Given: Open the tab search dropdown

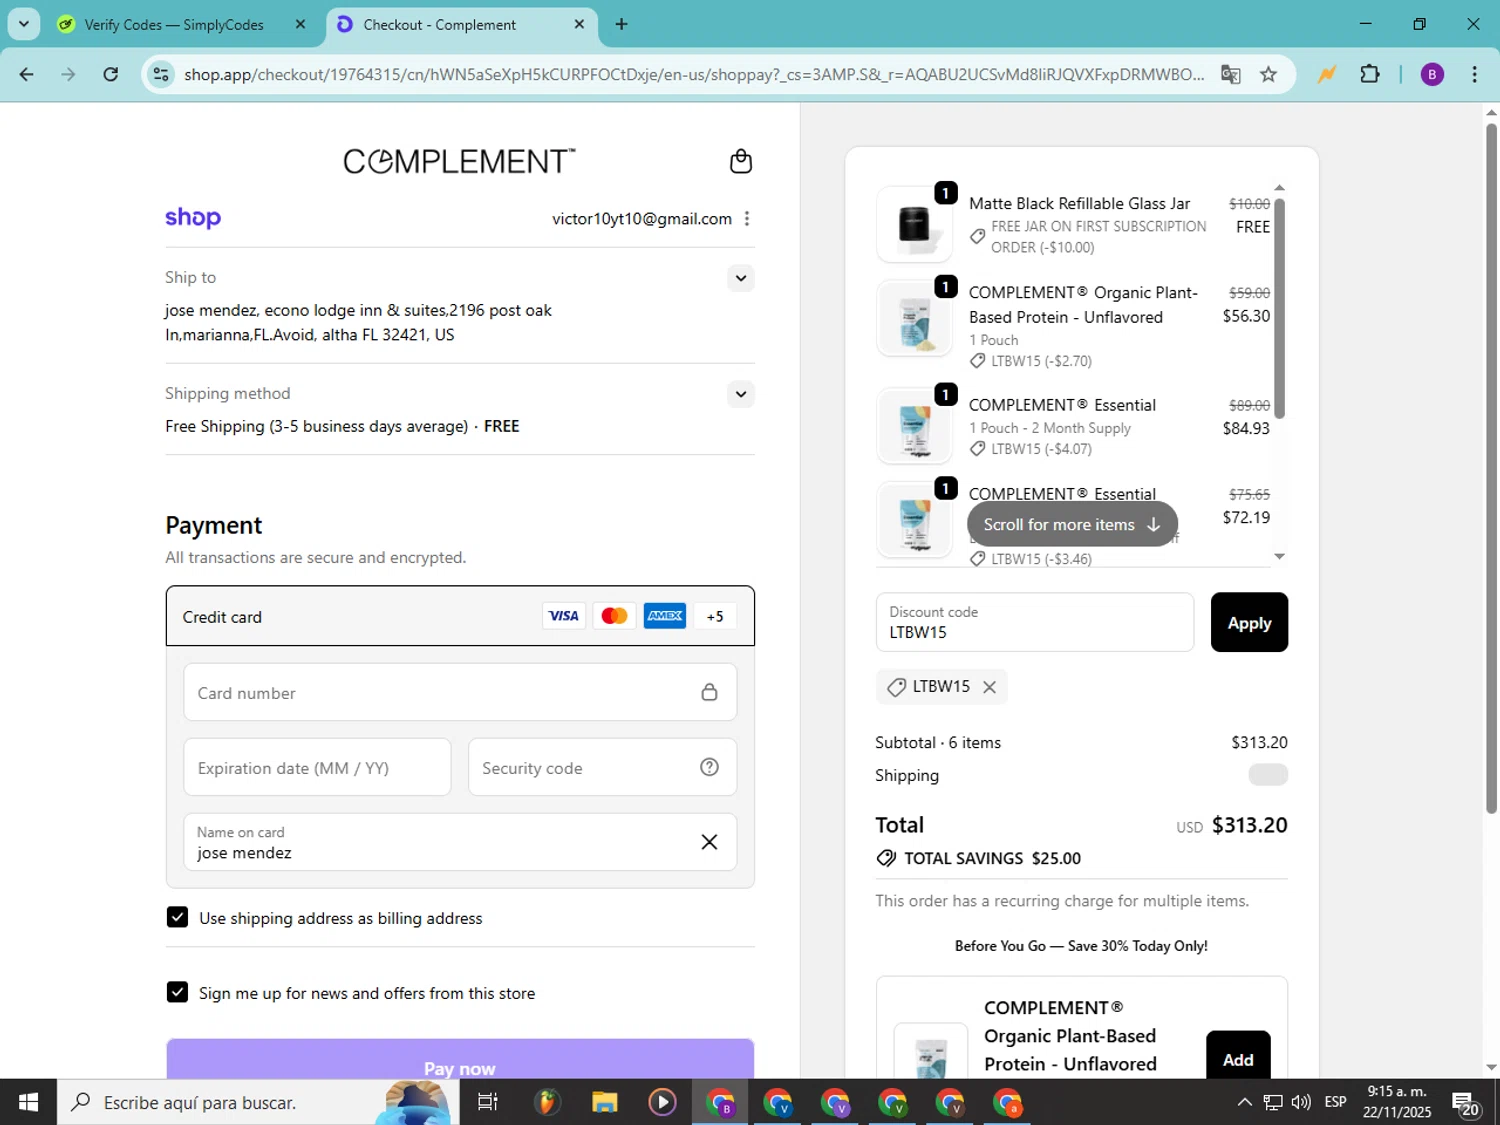Looking at the screenshot, I should click(23, 24).
